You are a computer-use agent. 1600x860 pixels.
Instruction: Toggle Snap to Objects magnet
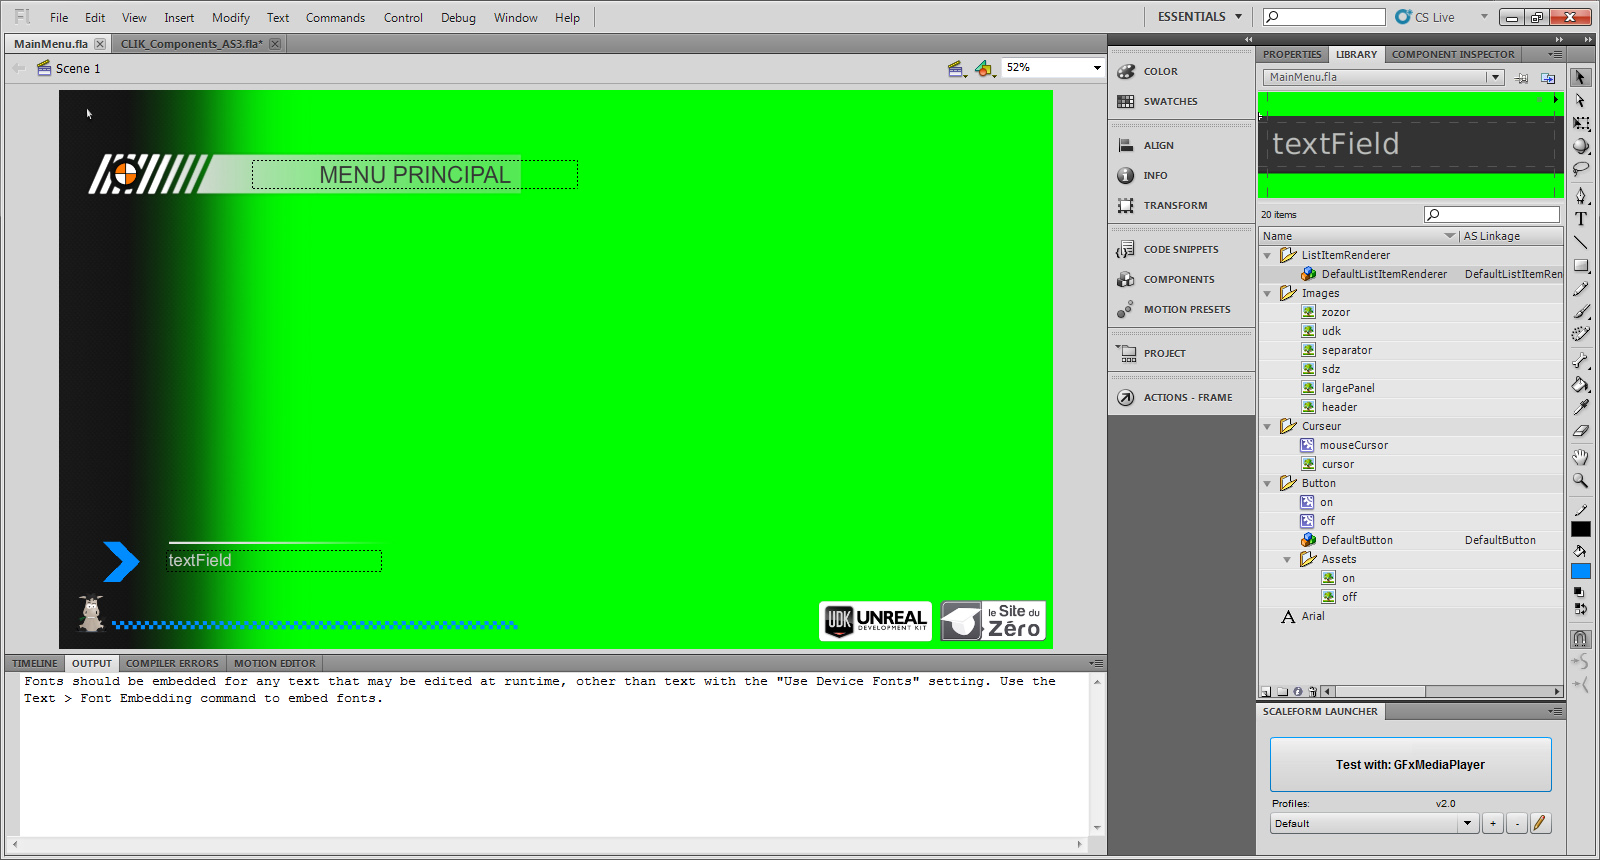(x=1581, y=639)
